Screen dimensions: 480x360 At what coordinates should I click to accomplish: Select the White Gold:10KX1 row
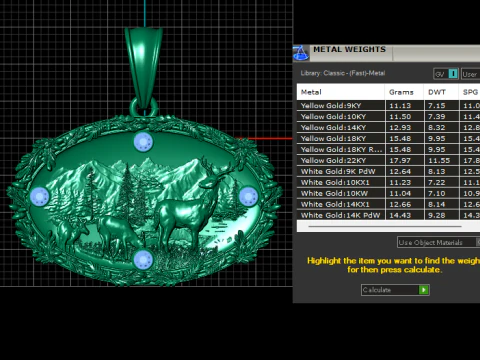click(388, 183)
